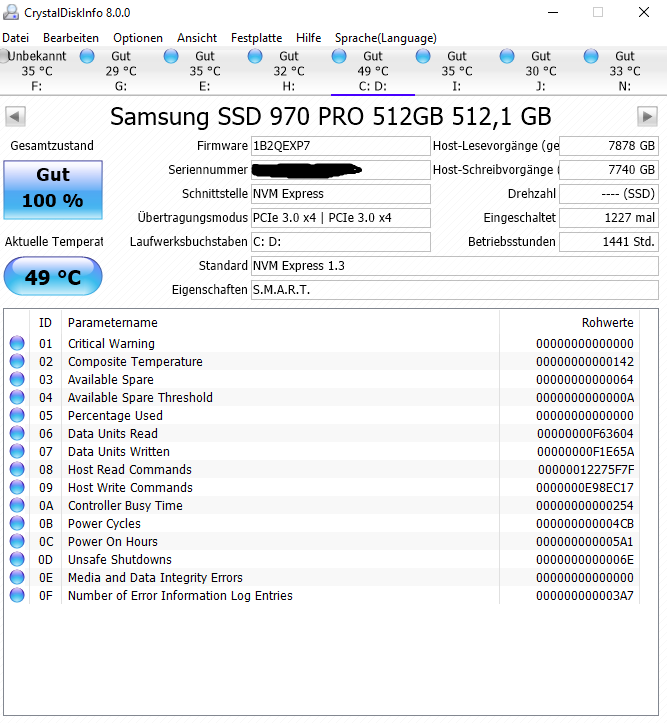Select the Percentage Used parameter name
The height and width of the screenshot is (723, 667).
(x=115, y=415)
